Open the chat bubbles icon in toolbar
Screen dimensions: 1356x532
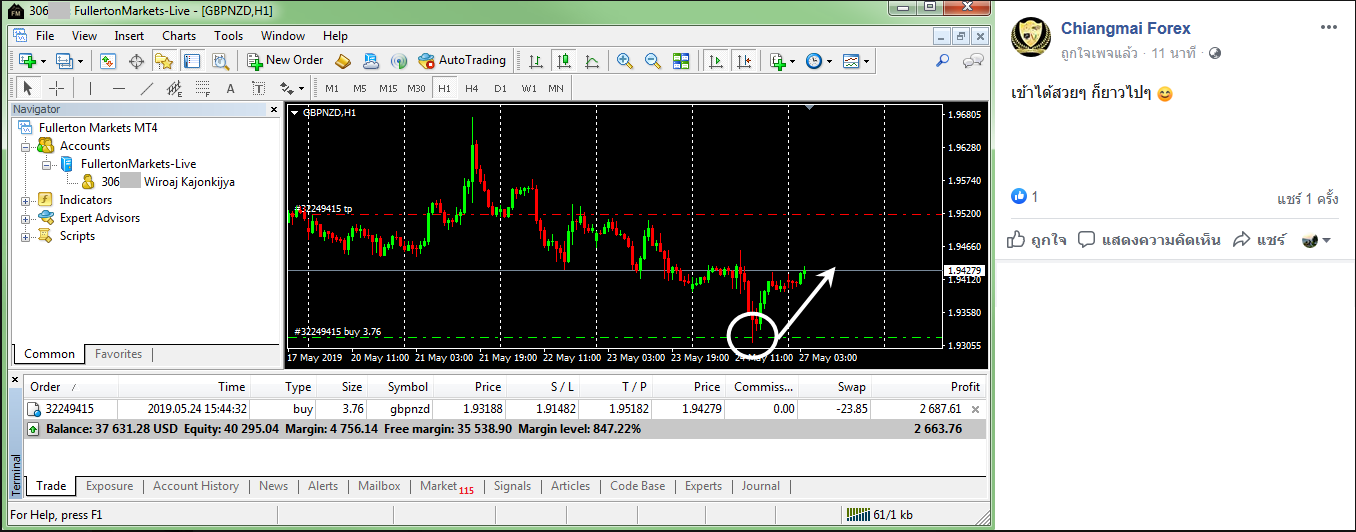972,61
